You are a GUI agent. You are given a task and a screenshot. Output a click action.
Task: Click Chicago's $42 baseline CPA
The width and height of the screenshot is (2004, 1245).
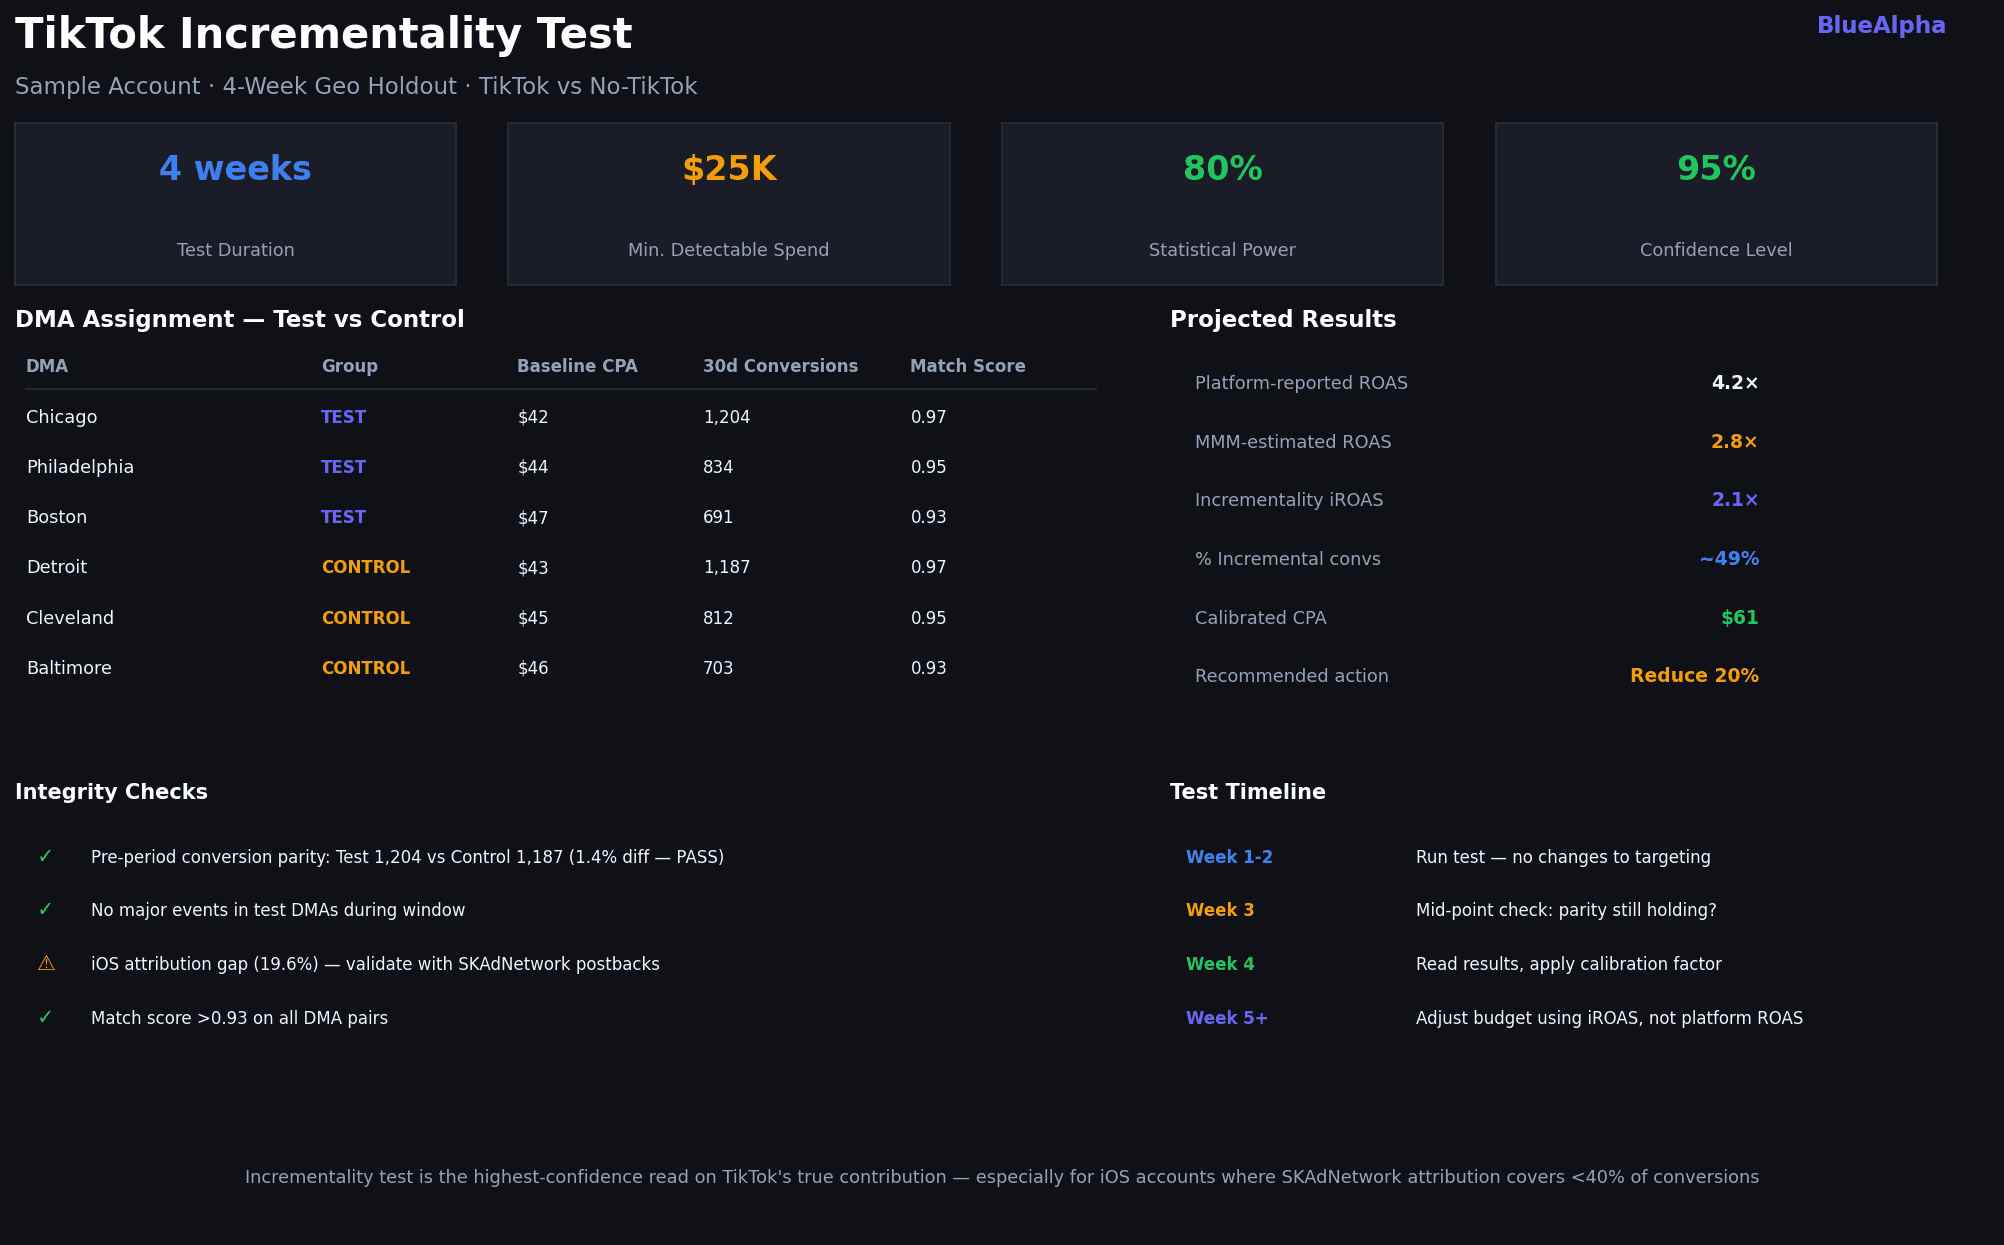coord(533,417)
